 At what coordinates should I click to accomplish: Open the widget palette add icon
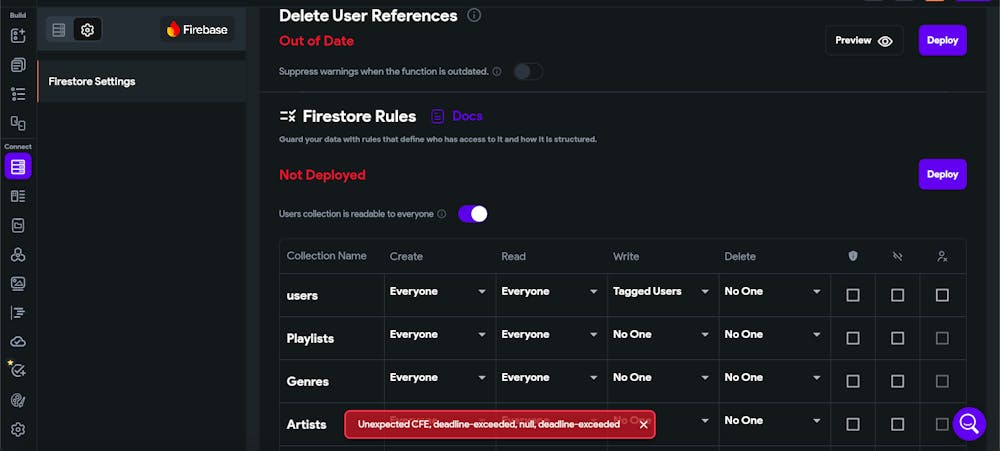click(18, 36)
